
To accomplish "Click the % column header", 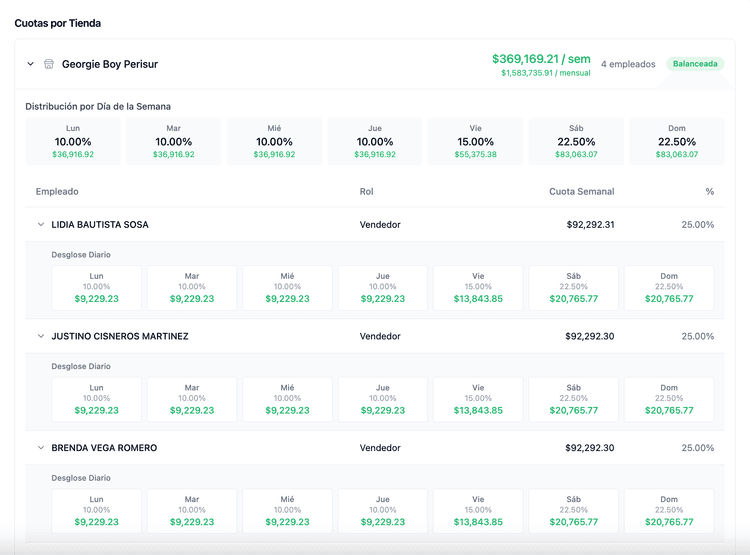I will [709, 191].
